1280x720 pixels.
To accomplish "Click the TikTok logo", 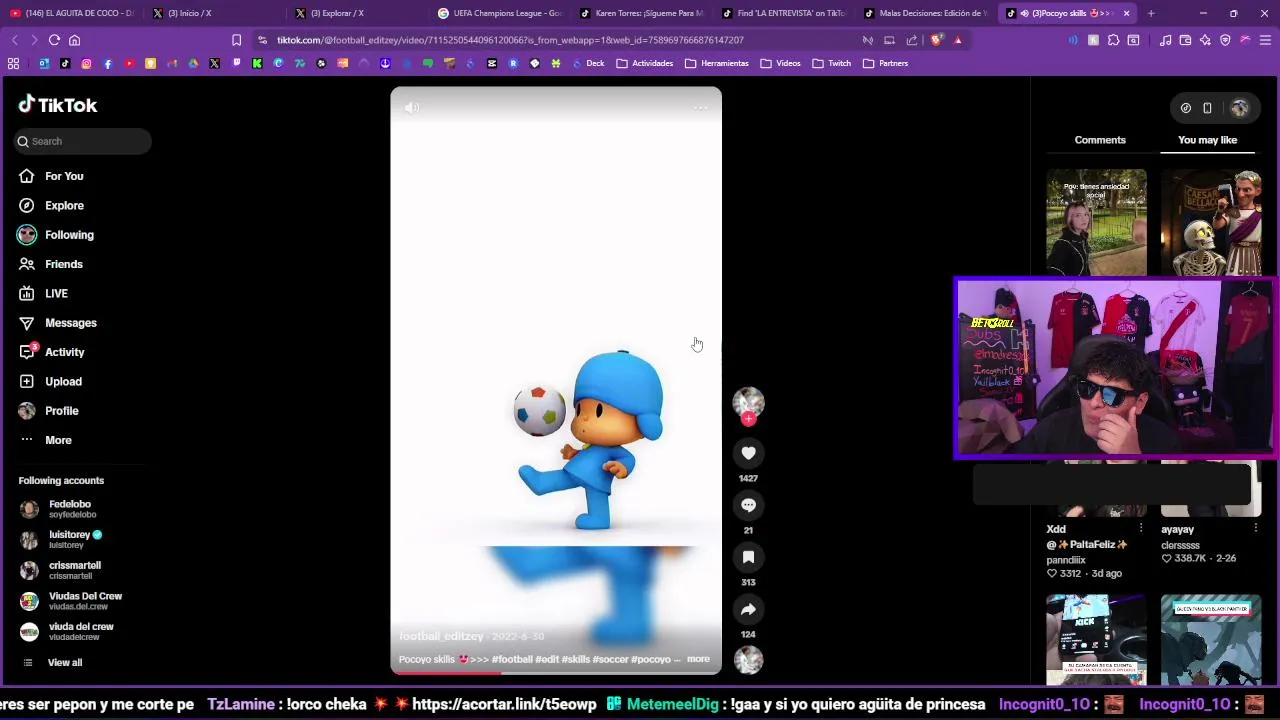I will [58, 105].
